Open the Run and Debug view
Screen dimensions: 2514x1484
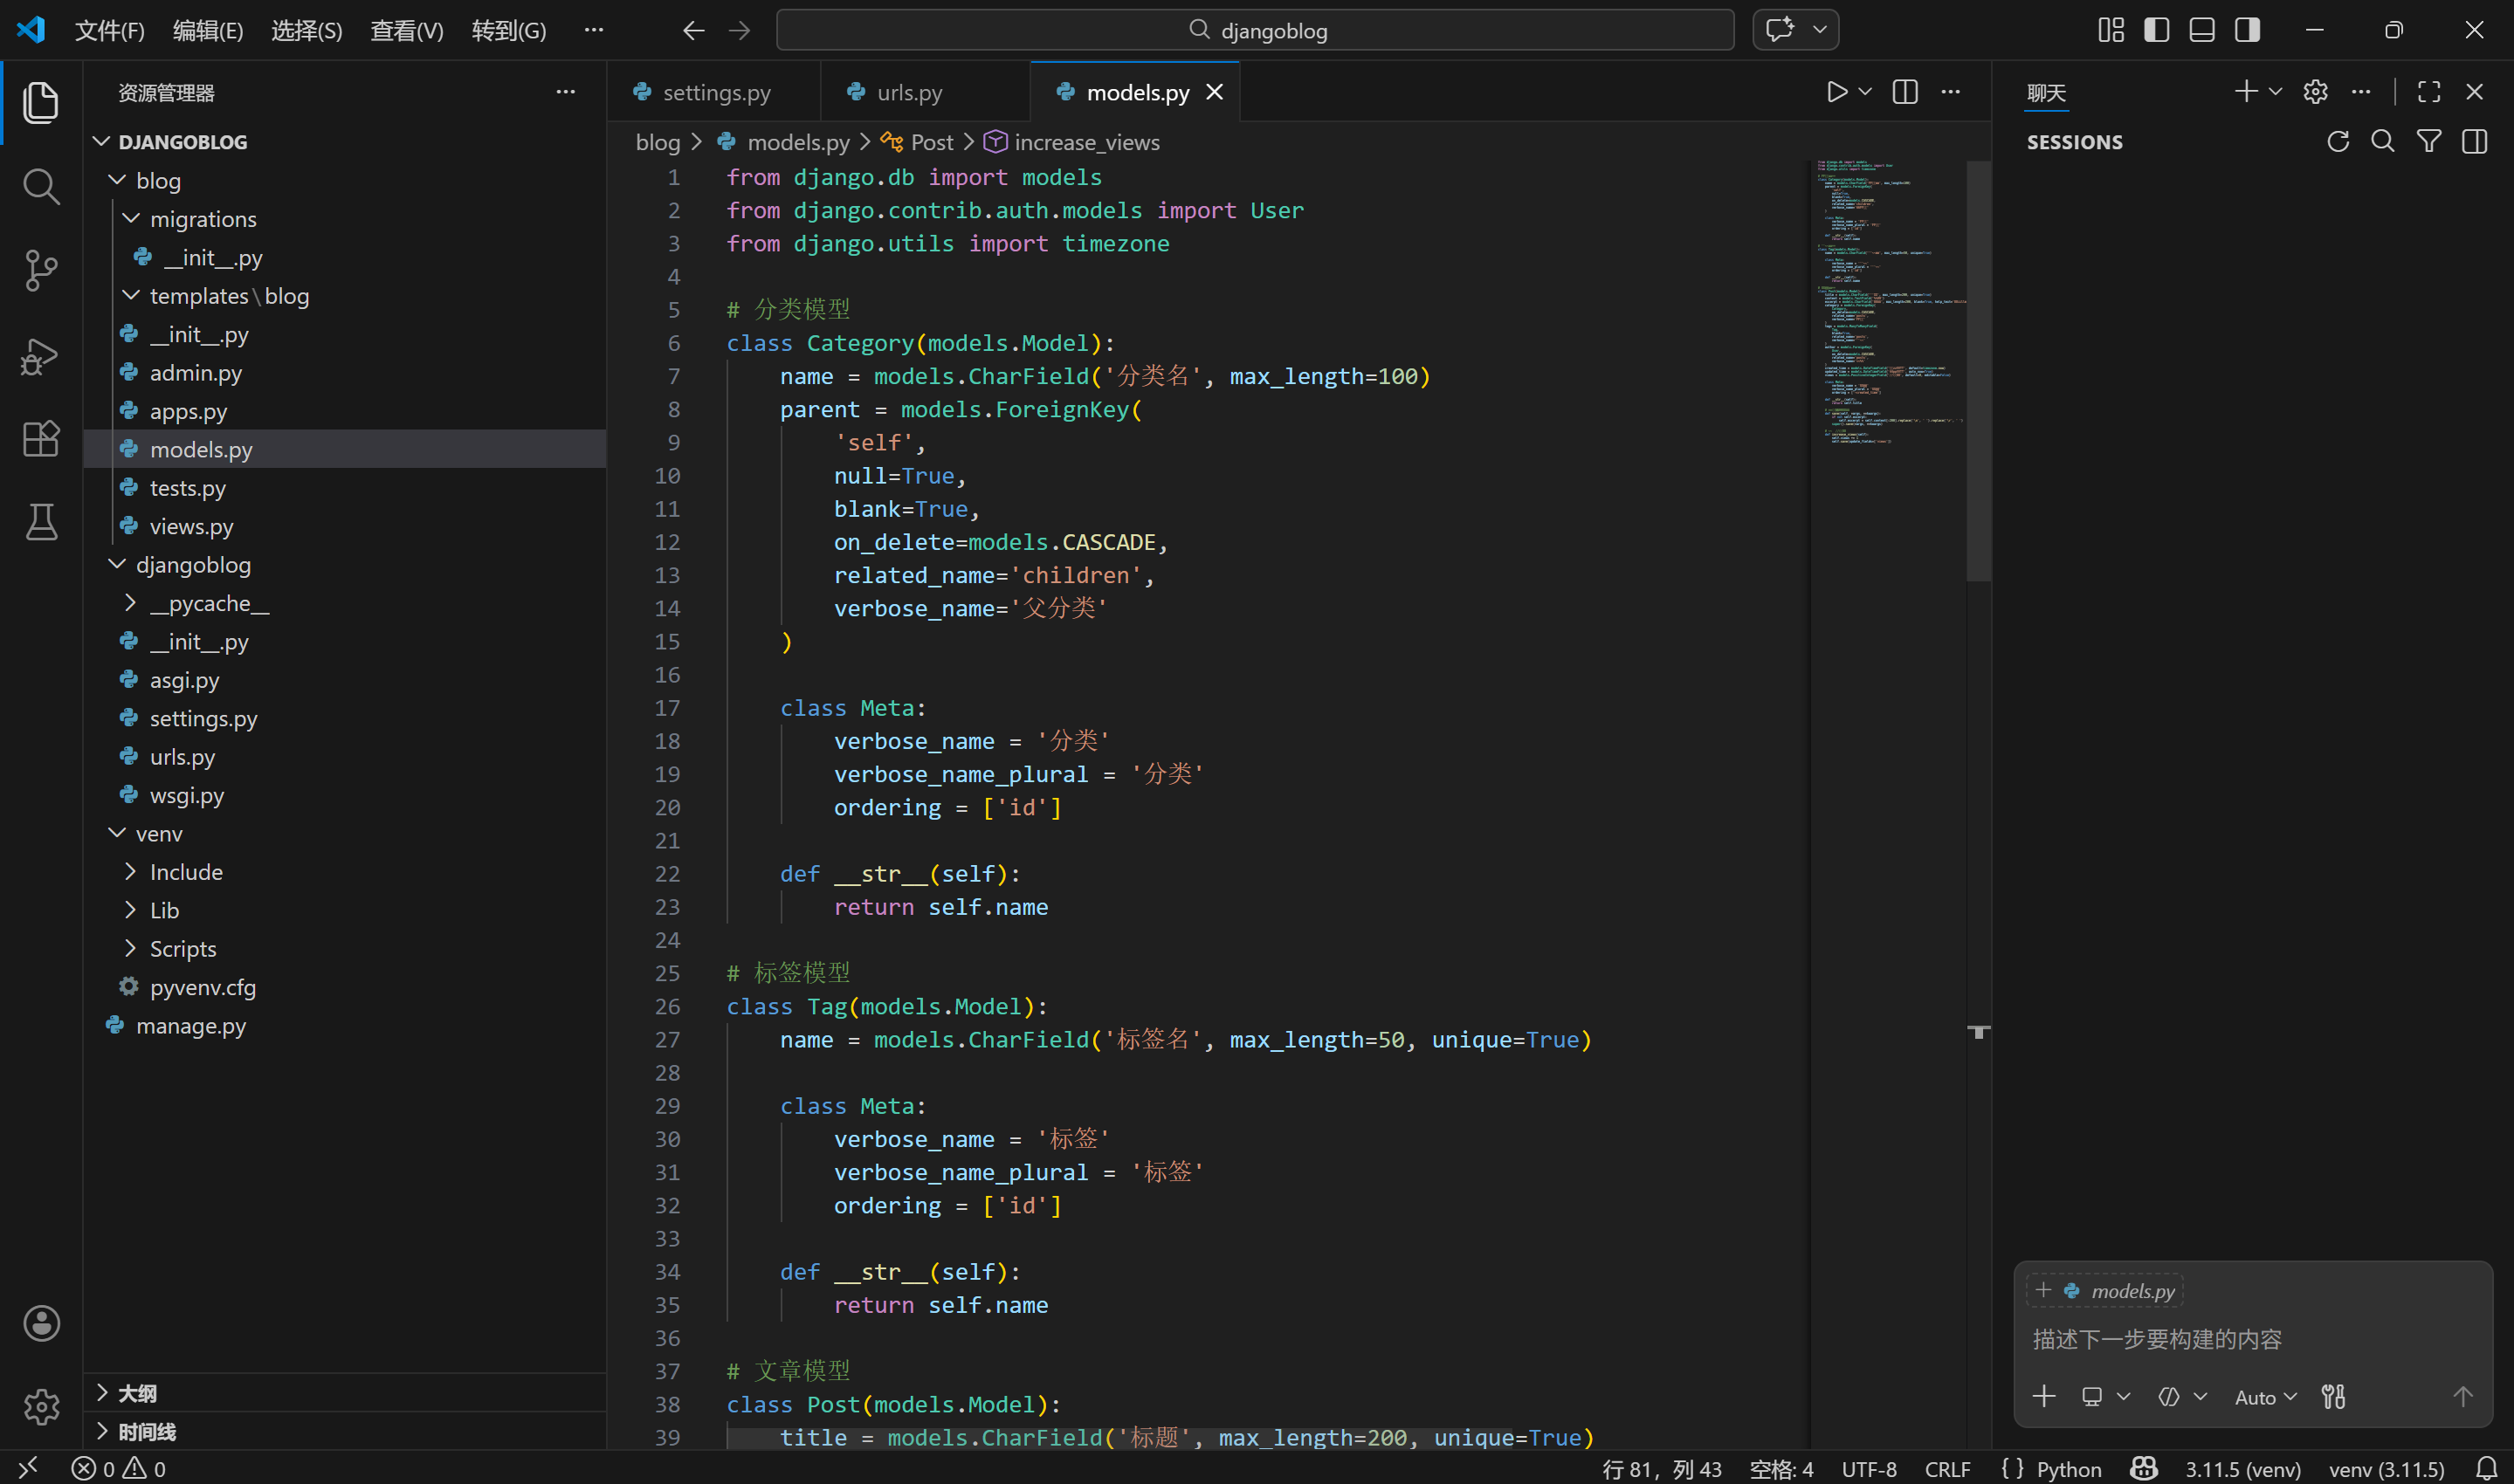point(41,355)
